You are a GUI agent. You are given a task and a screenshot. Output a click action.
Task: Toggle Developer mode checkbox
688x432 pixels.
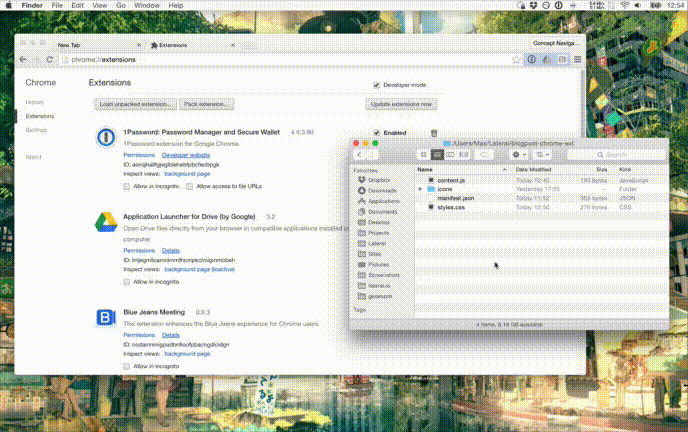(x=376, y=85)
